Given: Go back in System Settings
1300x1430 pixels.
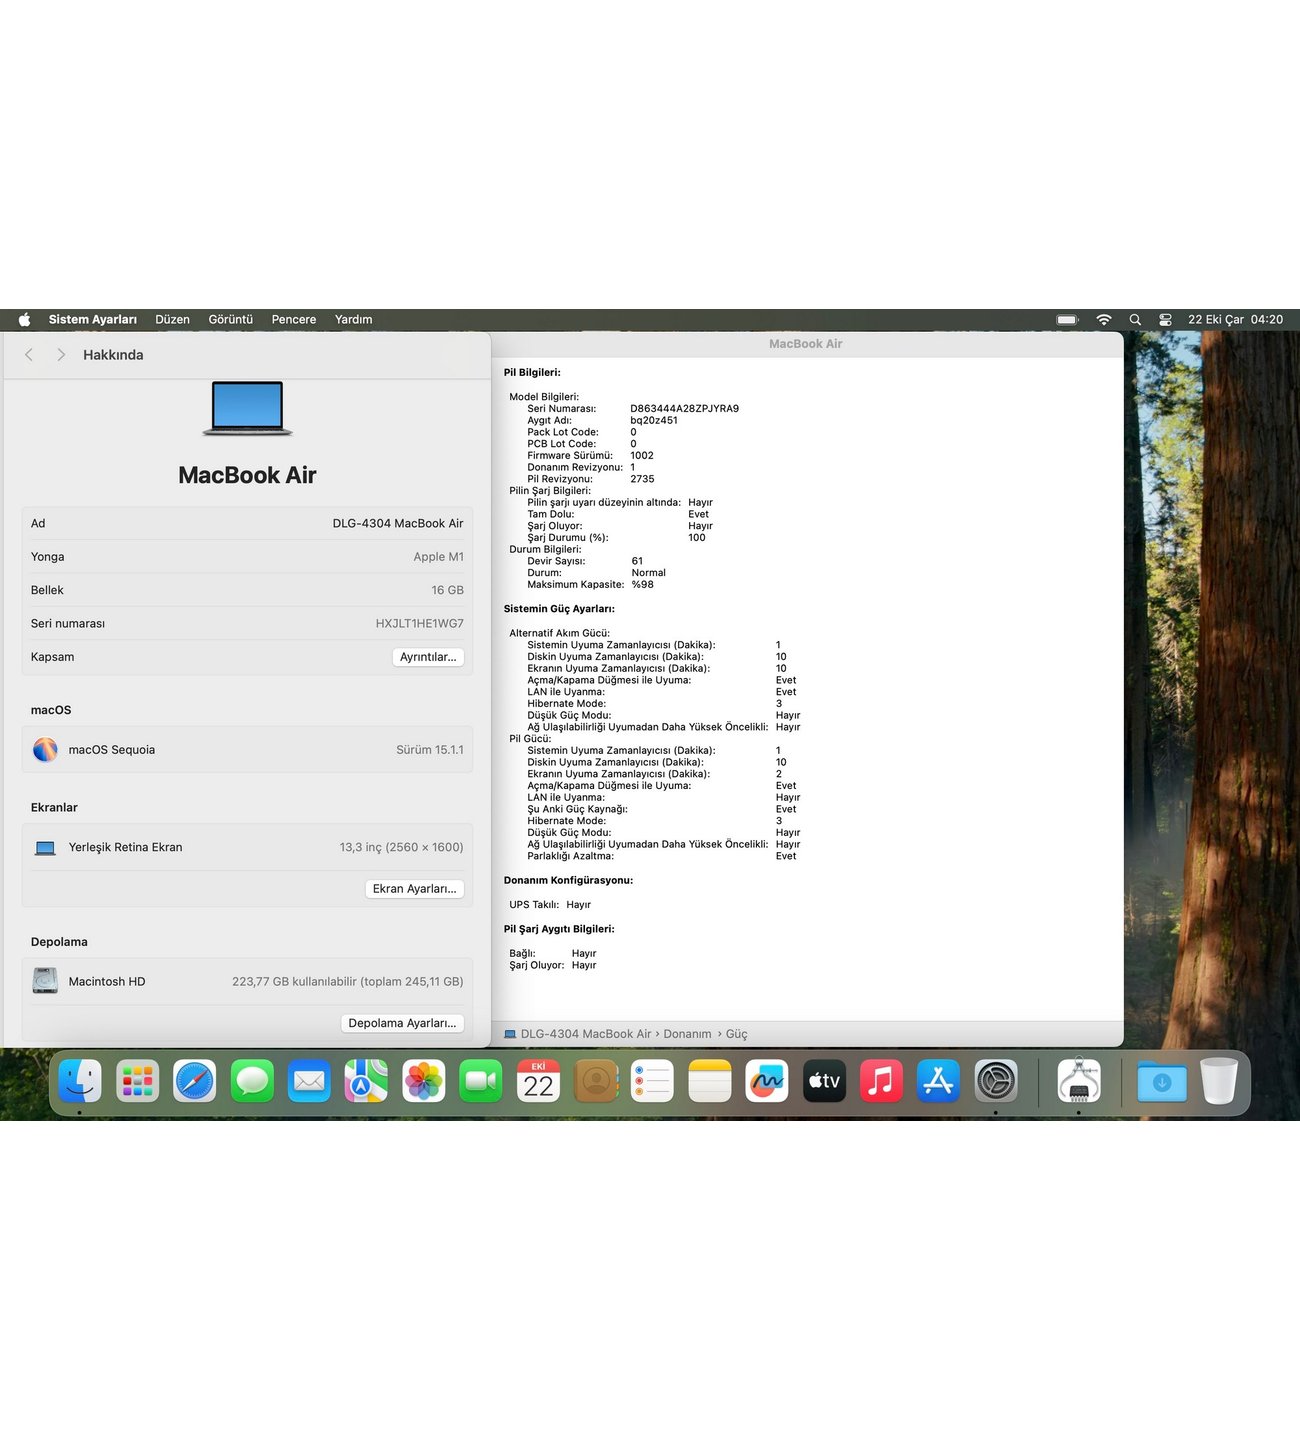Looking at the screenshot, I should coord(29,355).
